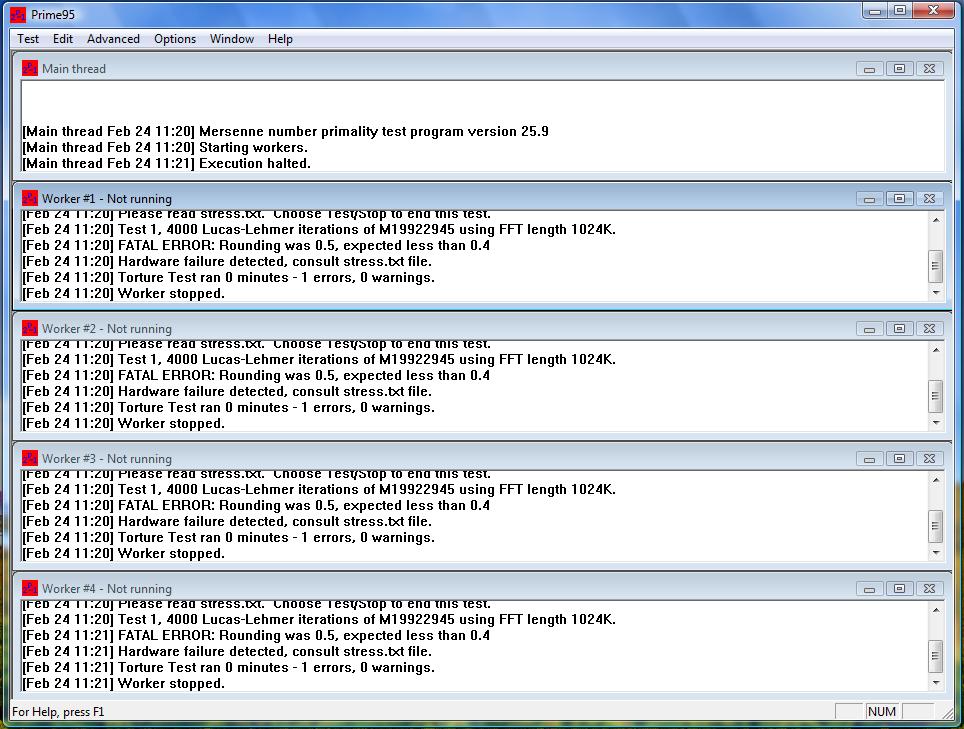This screenshot has height=729, width=964.
Task: Click Worker #3 scrollbar thumb
Action: click(936, 526)
